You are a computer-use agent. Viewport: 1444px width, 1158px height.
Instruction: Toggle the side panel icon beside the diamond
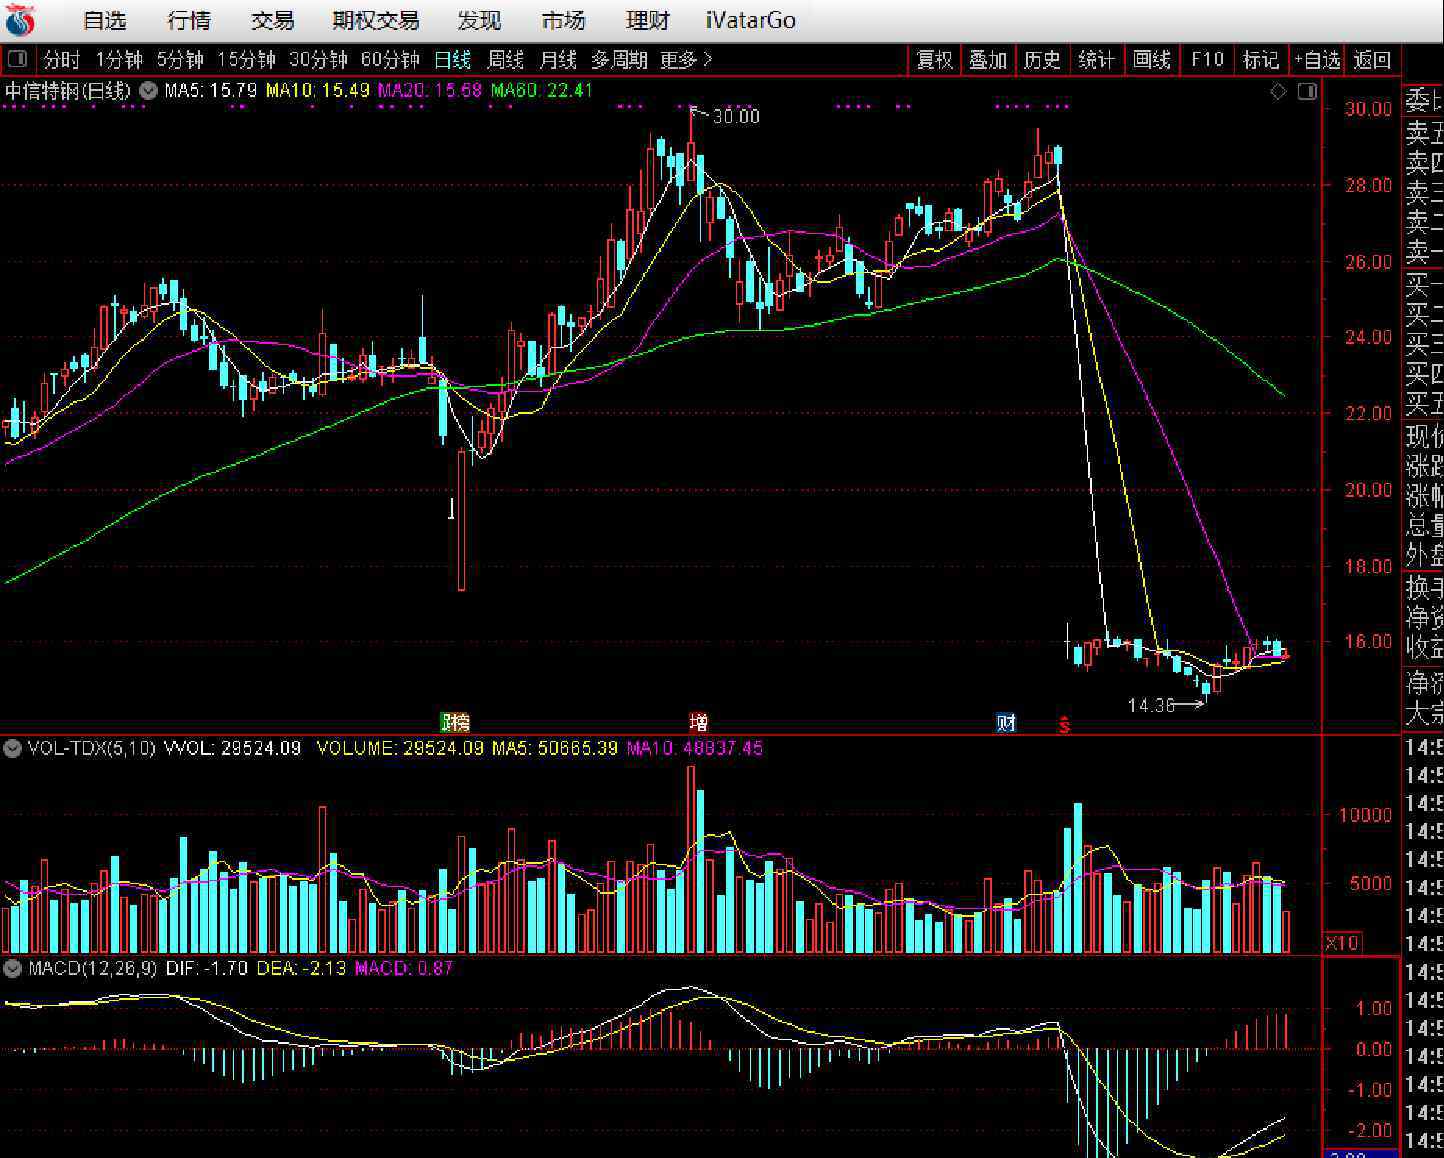click(x=1307, y=92)
